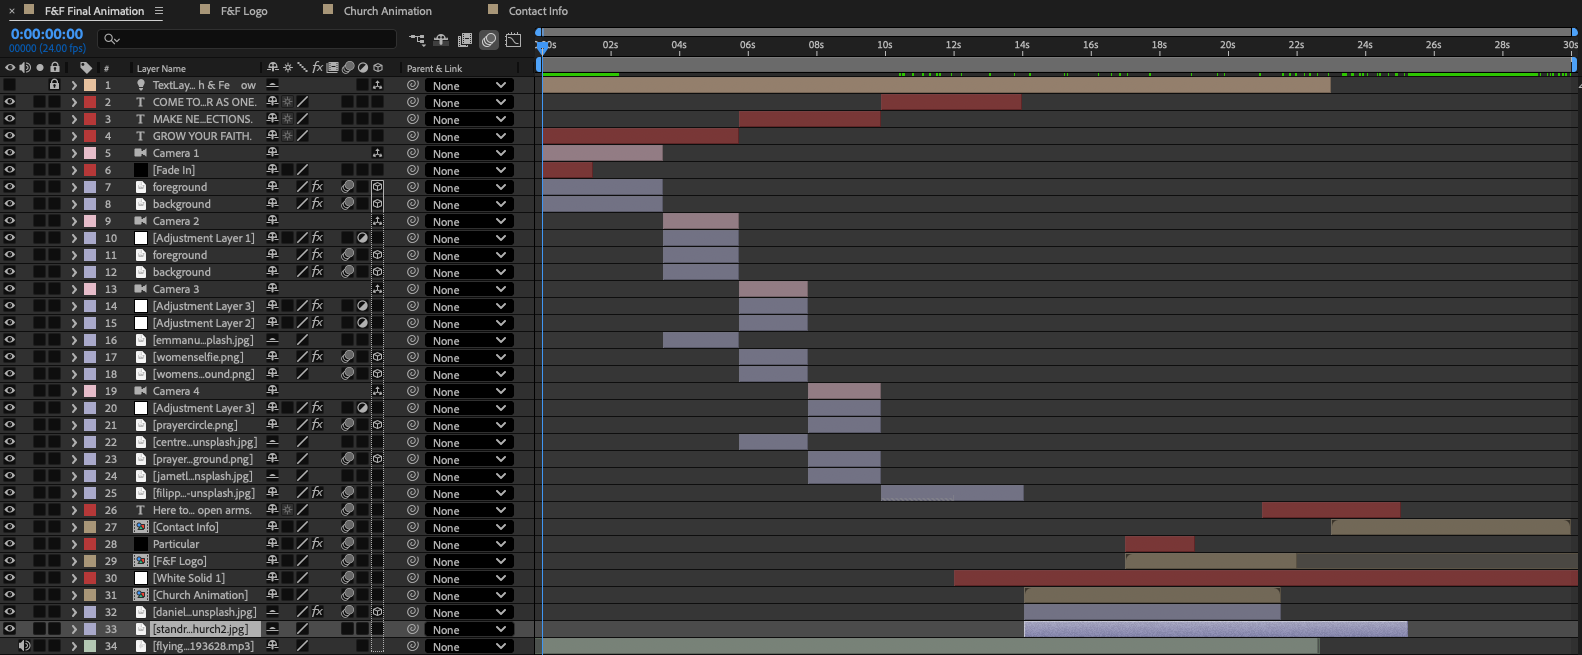The width and height of the screenshot is (1582, 655).
Task: Switch to the Church Animation tab
Action: tap(388, 11)
